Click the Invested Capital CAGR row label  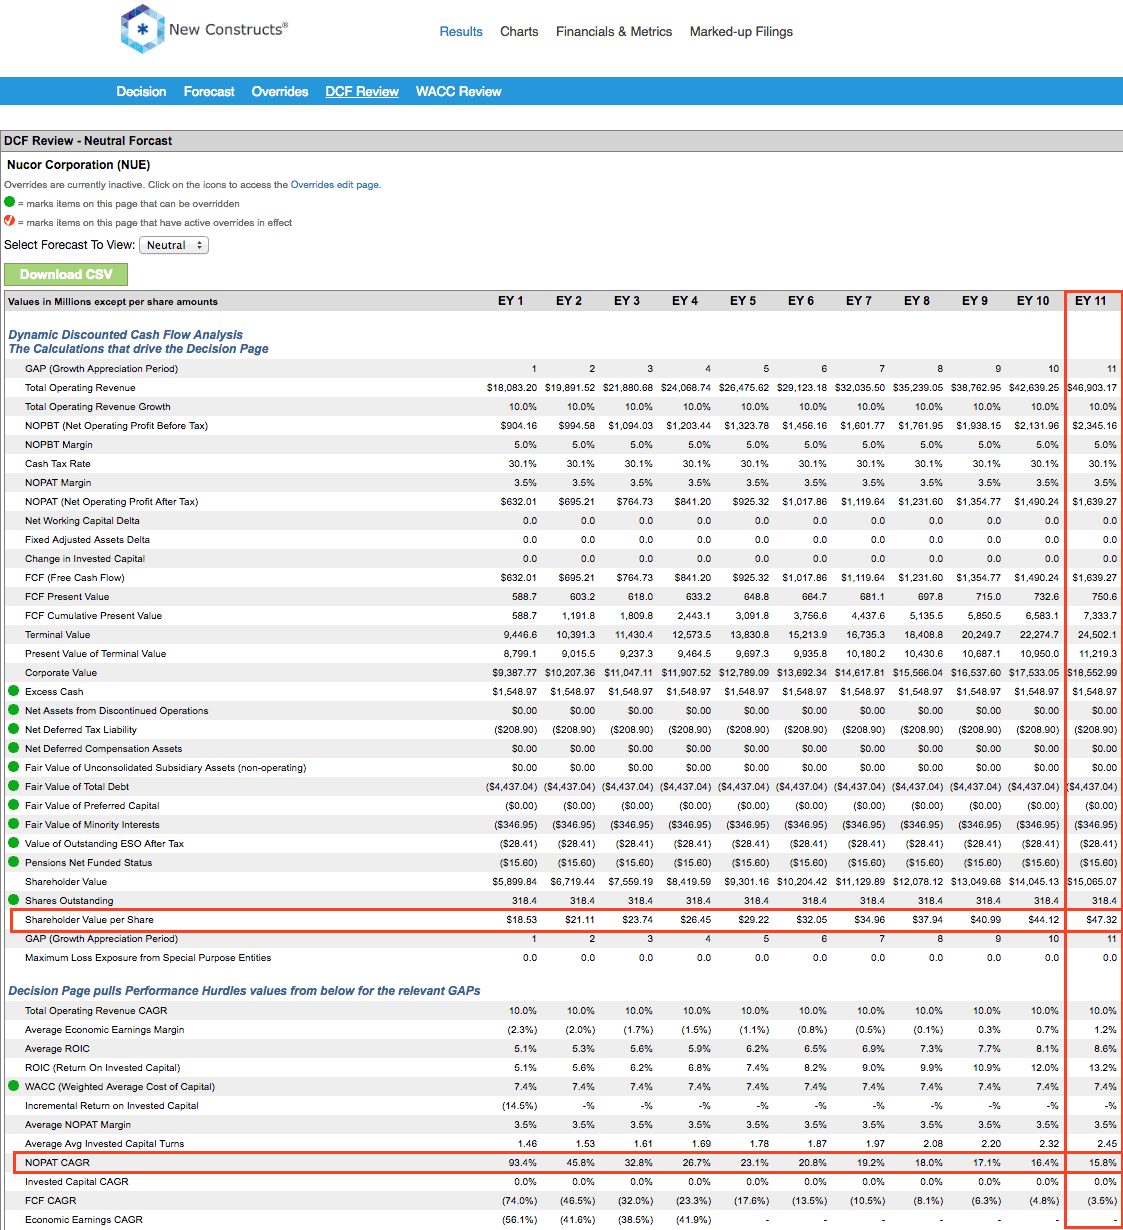(x=77, y=1181)
